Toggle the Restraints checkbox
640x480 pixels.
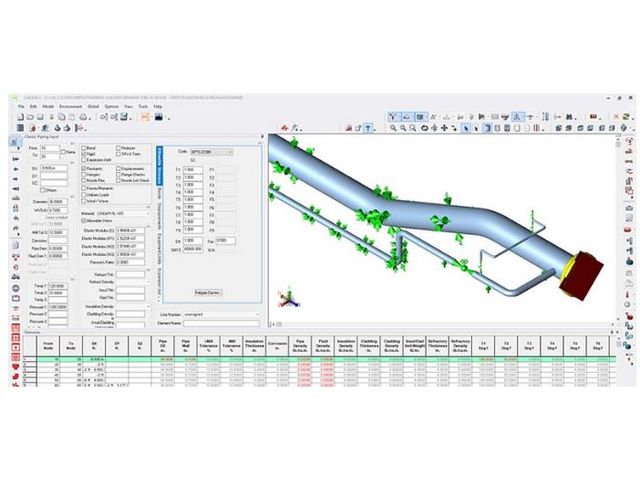(x=83, y=168)
